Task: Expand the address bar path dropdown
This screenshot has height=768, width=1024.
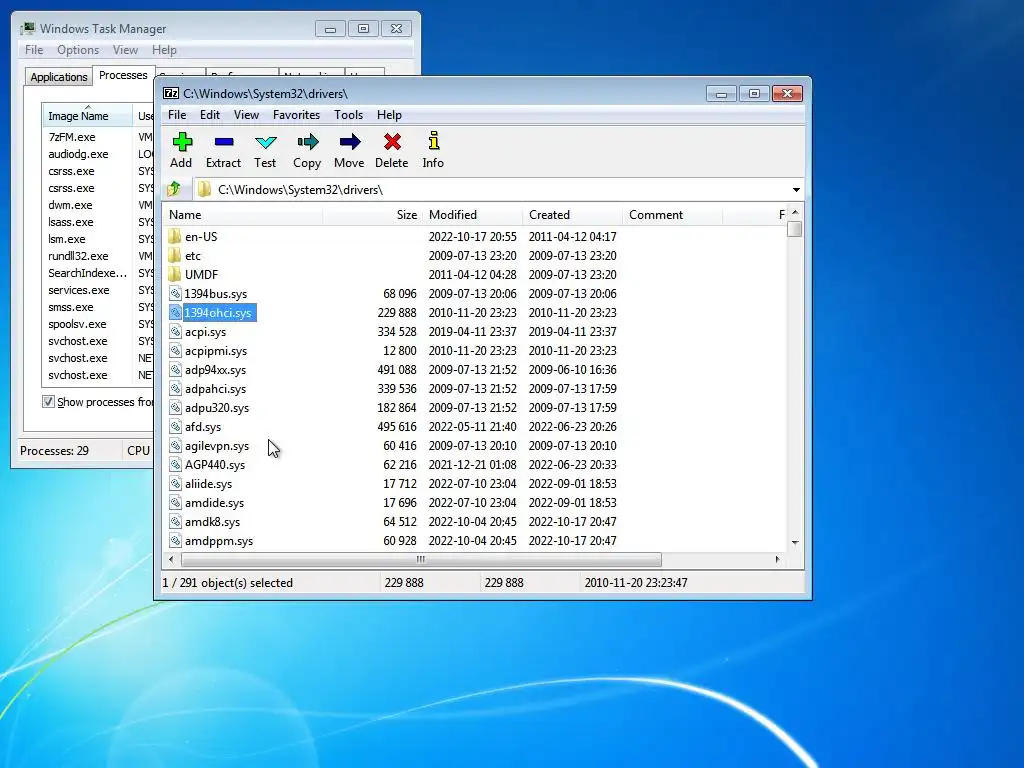Action: [x=796, y=189]
